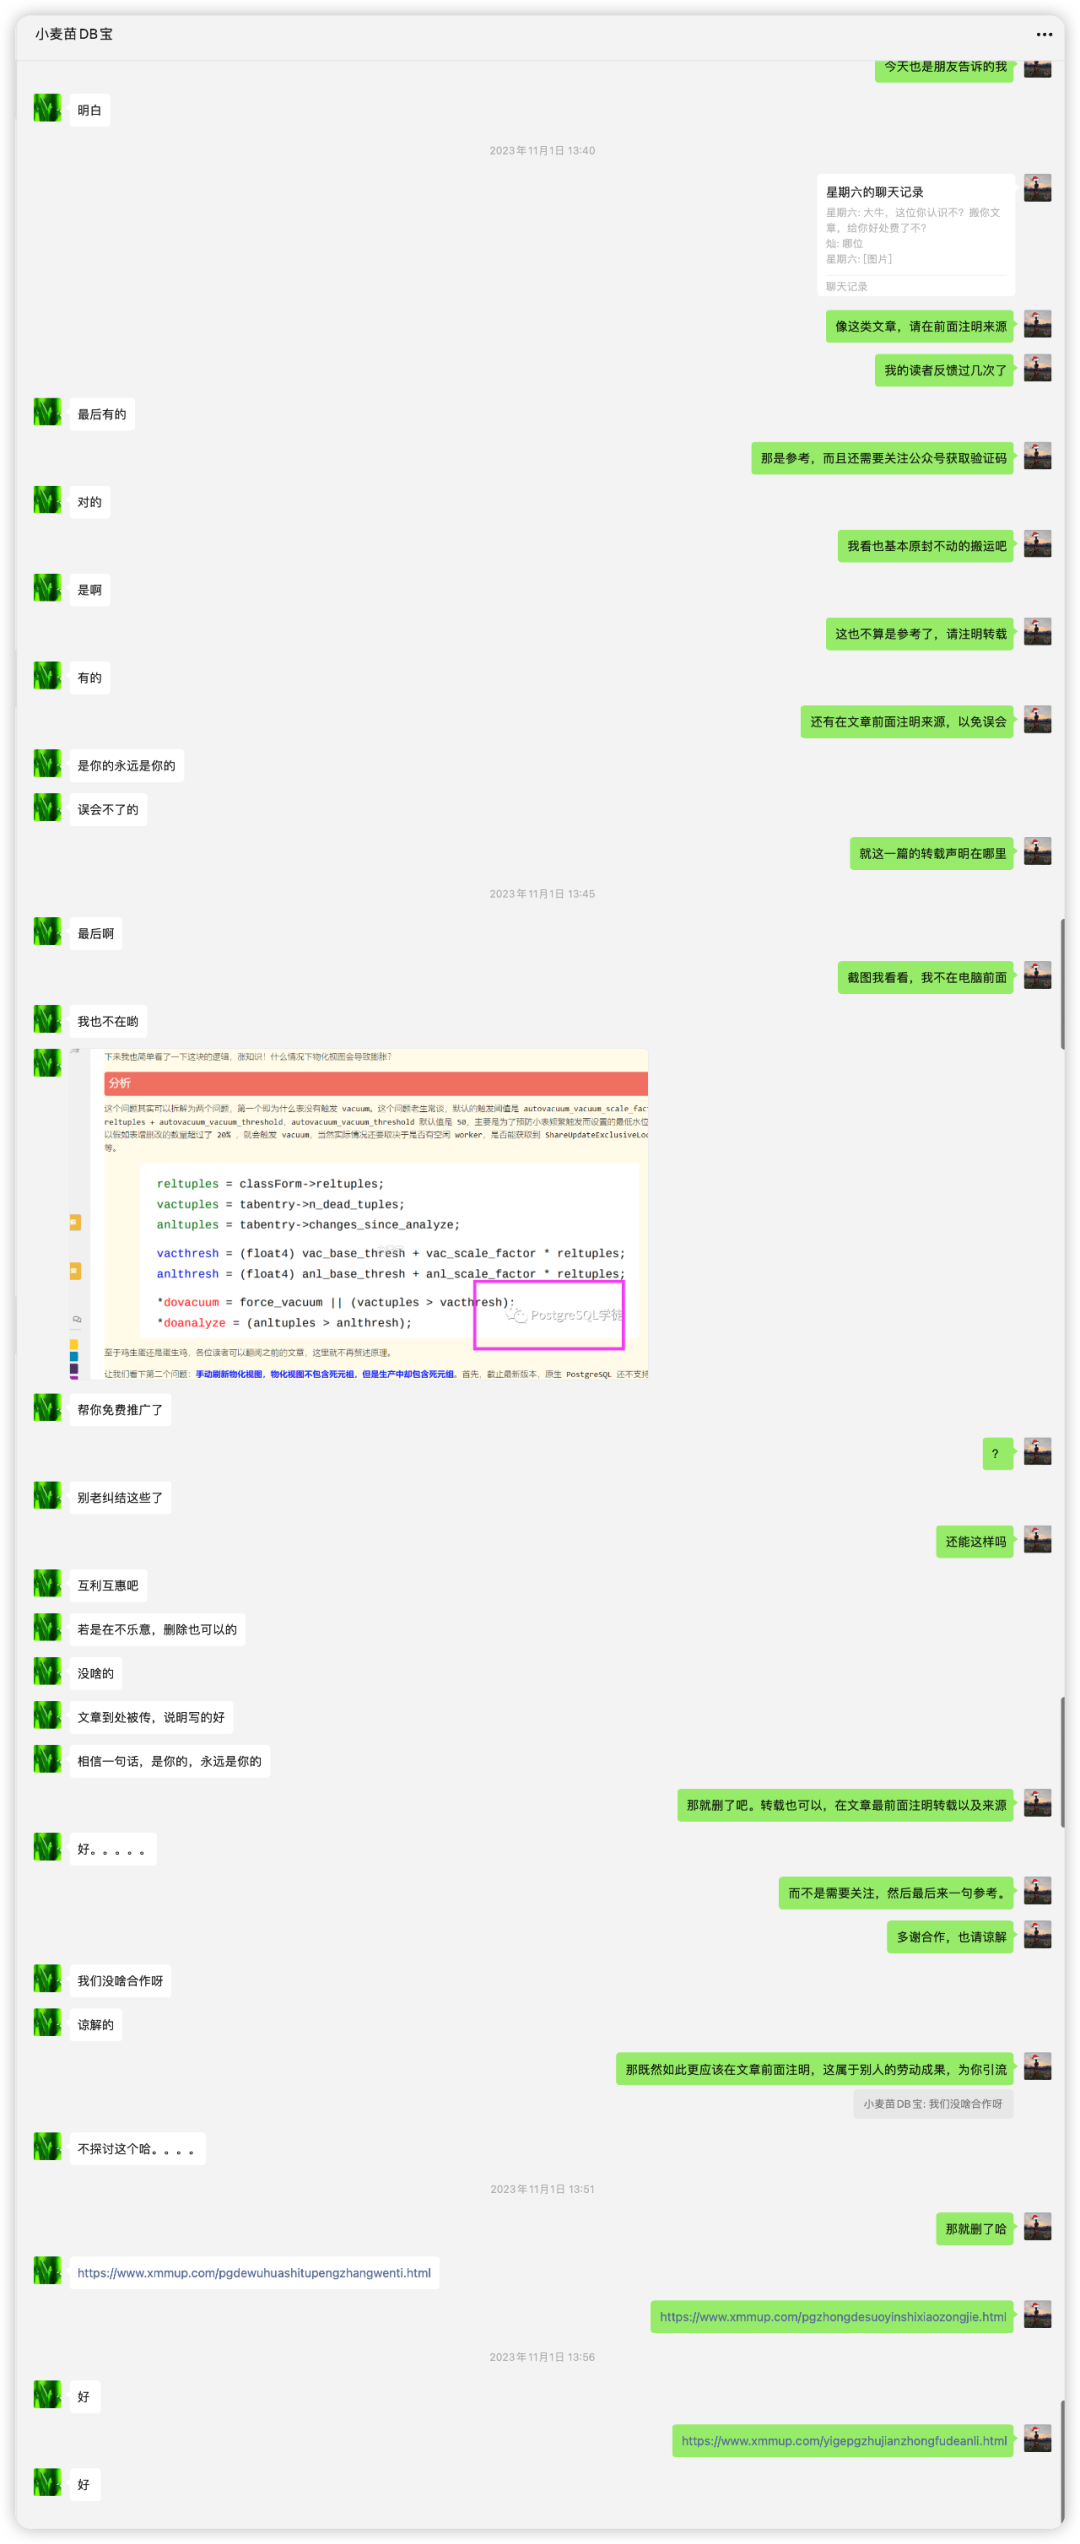The image size is (1080, 2544).
Task: Click the avatar beside 不探讨这个哈。。。。
Action: click(x=47, y=2147)
